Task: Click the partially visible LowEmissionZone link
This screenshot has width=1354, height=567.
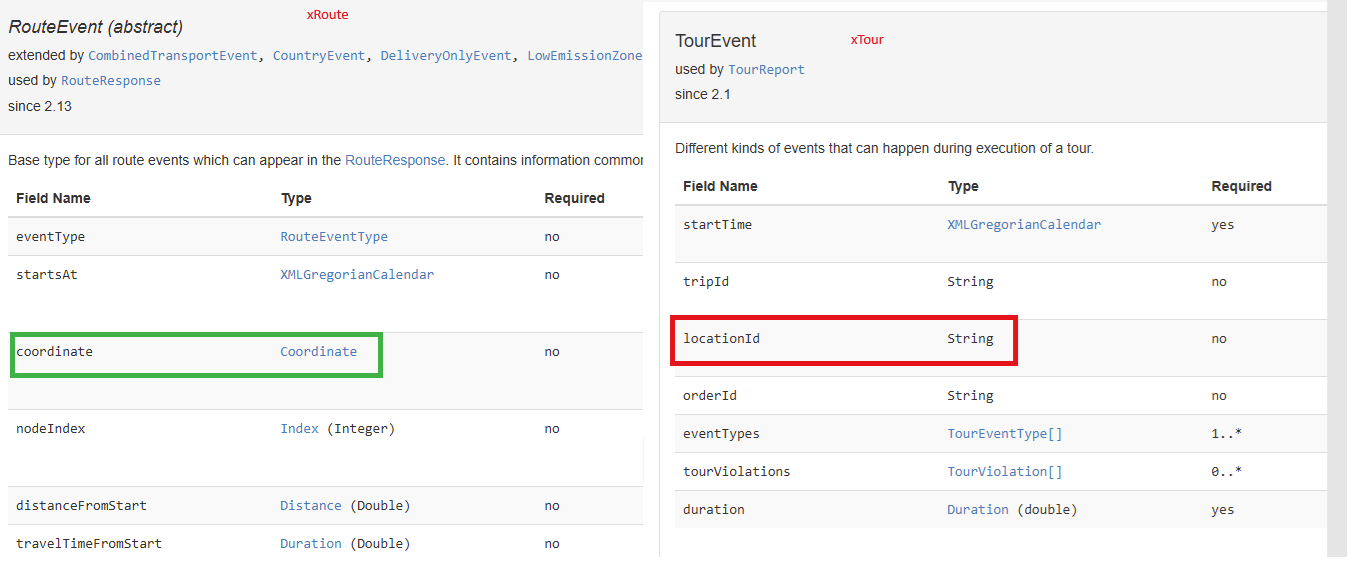Action: (x=584, y=56)
